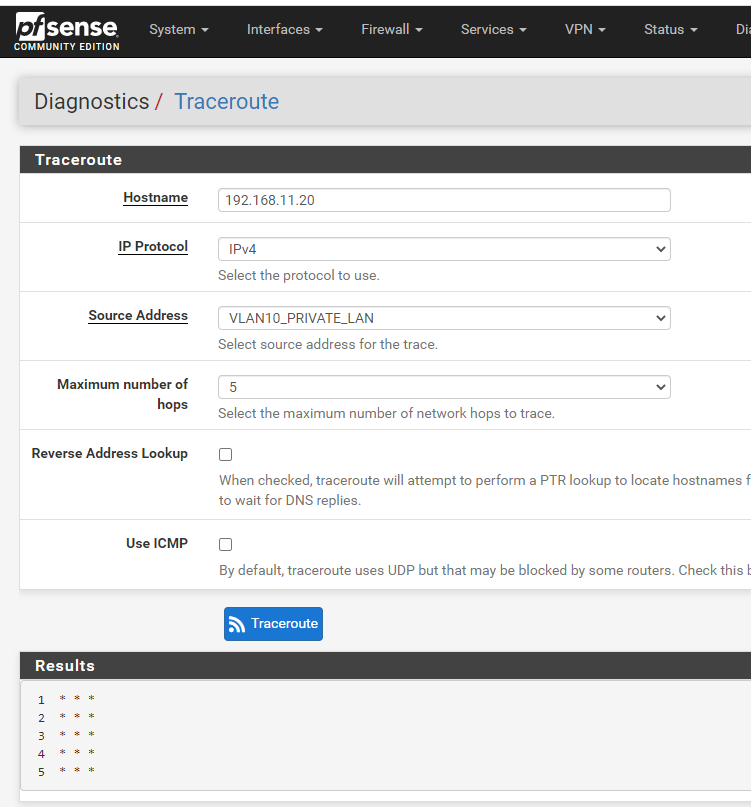Image resolution: width=751 pixels, height=807 pixels.
Task: Enable Reverse Address Lookup checkbox
Action: tap(225, 454)
